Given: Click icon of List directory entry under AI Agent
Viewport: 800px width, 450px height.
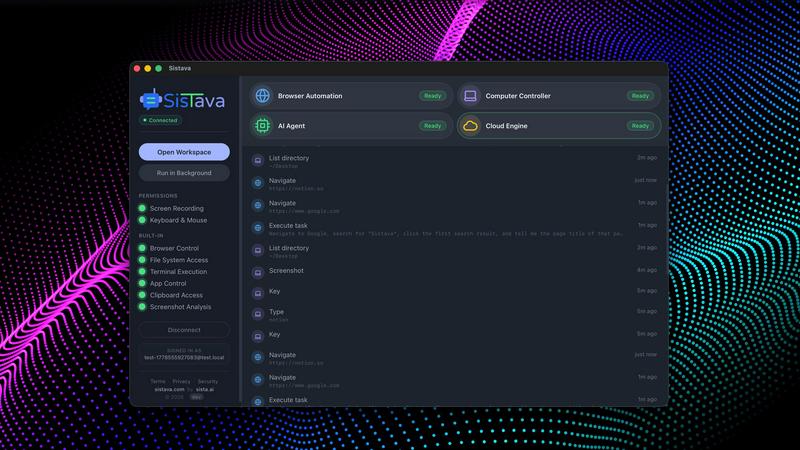Looking at the screenshot, I should pos(258,160).
